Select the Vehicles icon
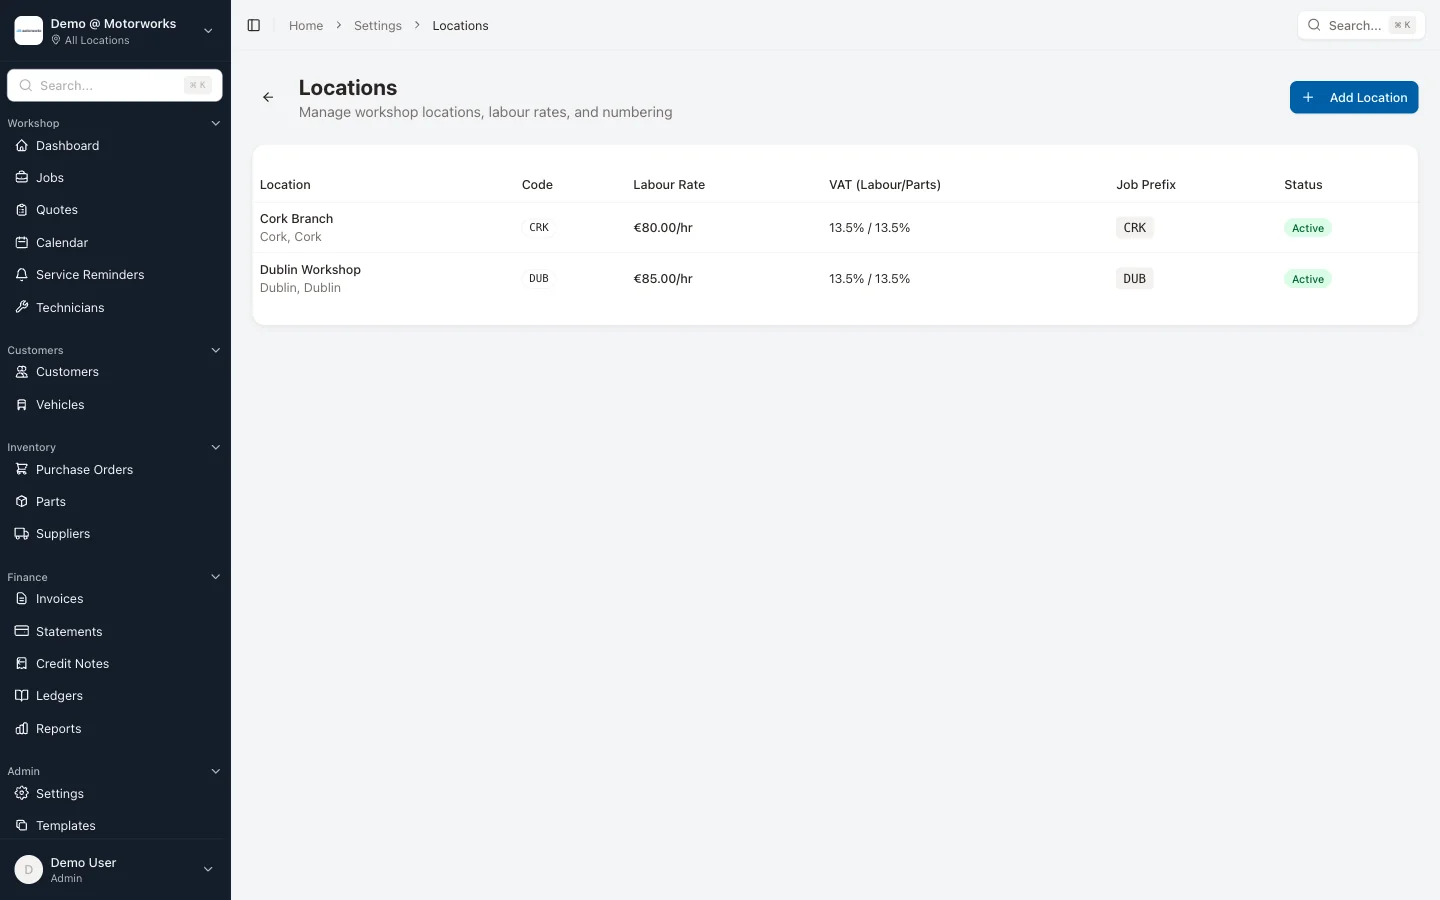The width and height of the screenshot is (1440, 900). tap(22, 404)
